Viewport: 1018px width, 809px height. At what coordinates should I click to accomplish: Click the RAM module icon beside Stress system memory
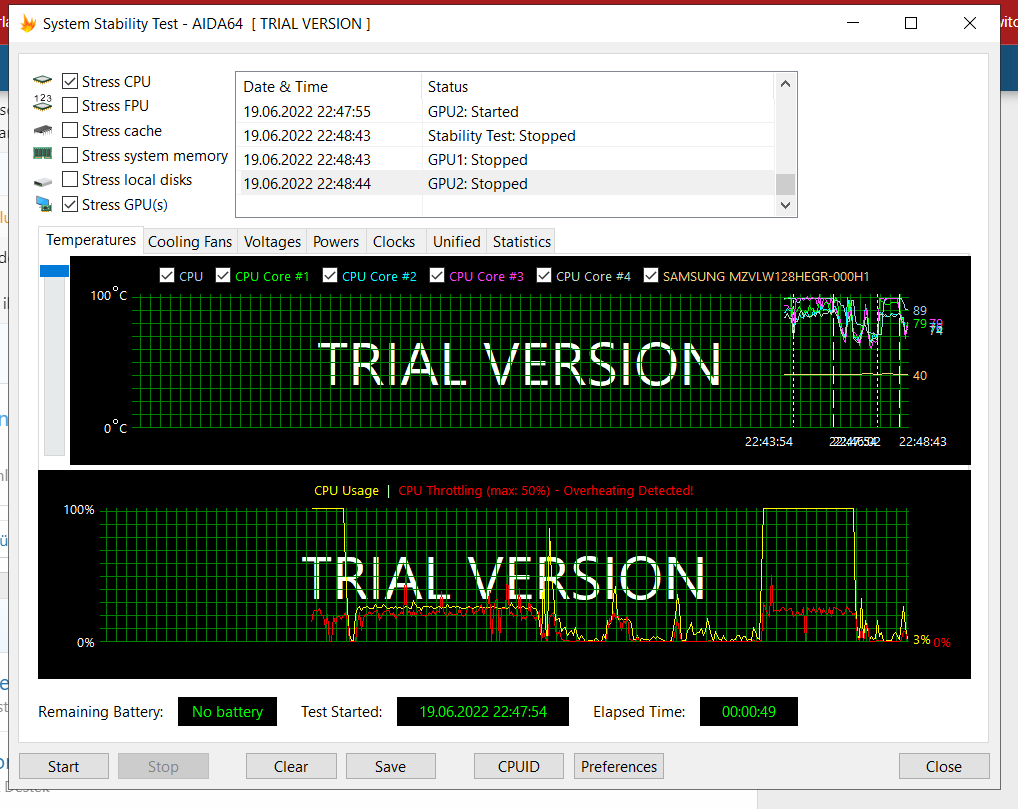[x=43, y=154]
